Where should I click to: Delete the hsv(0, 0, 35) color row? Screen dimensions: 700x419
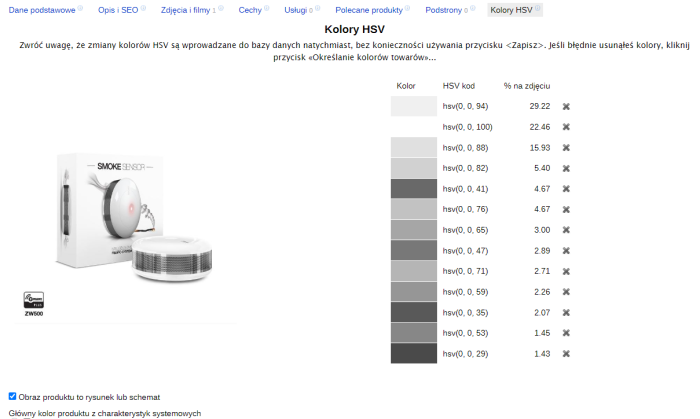(566, 313)
